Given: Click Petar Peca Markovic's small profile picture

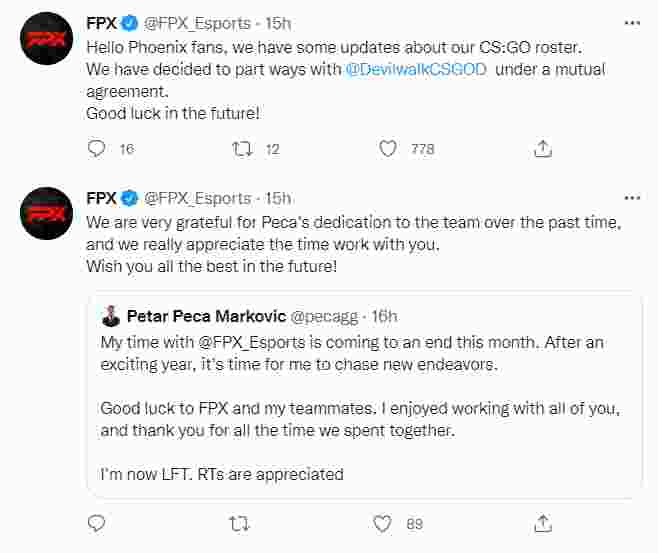Looking at the screenshot, I should [111, 317].
